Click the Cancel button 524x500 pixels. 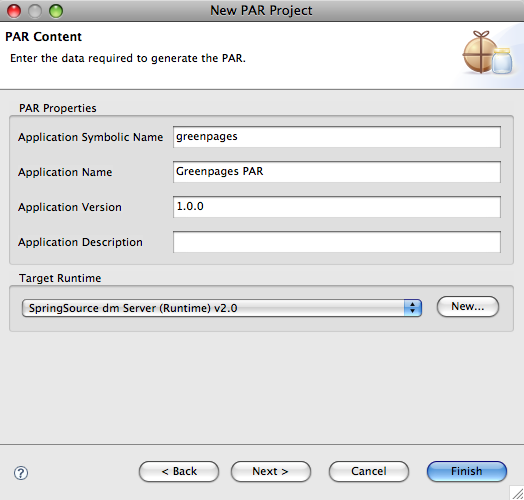tap(369, 471)
